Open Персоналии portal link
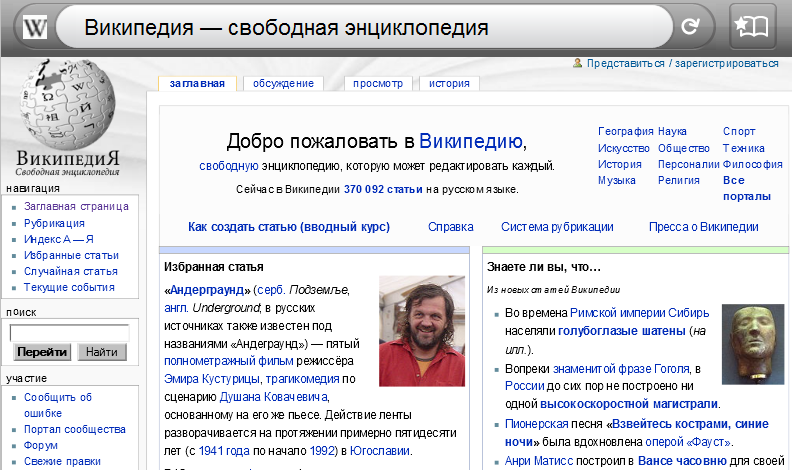 (688, 165)
